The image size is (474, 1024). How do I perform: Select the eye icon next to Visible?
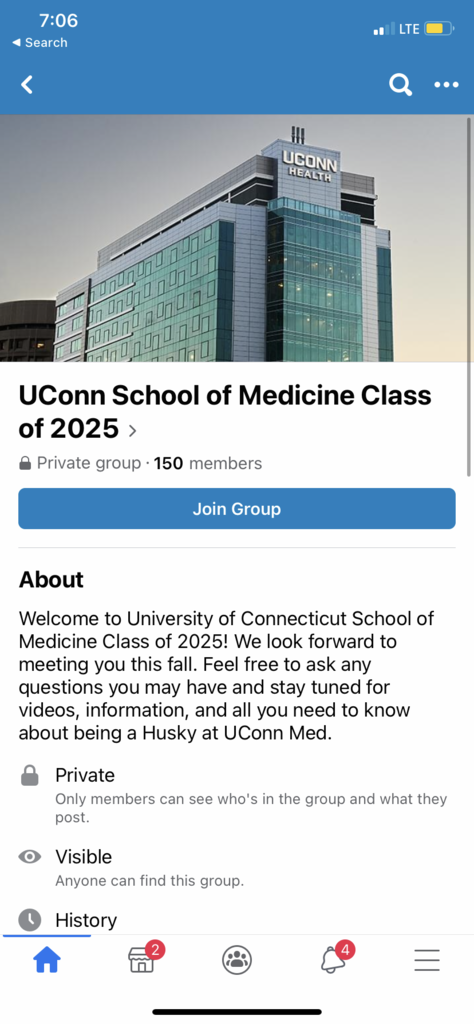point(29,857)
